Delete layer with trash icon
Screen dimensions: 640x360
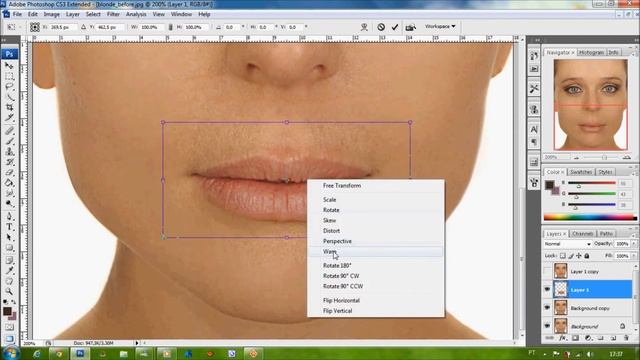pos(626,338)
